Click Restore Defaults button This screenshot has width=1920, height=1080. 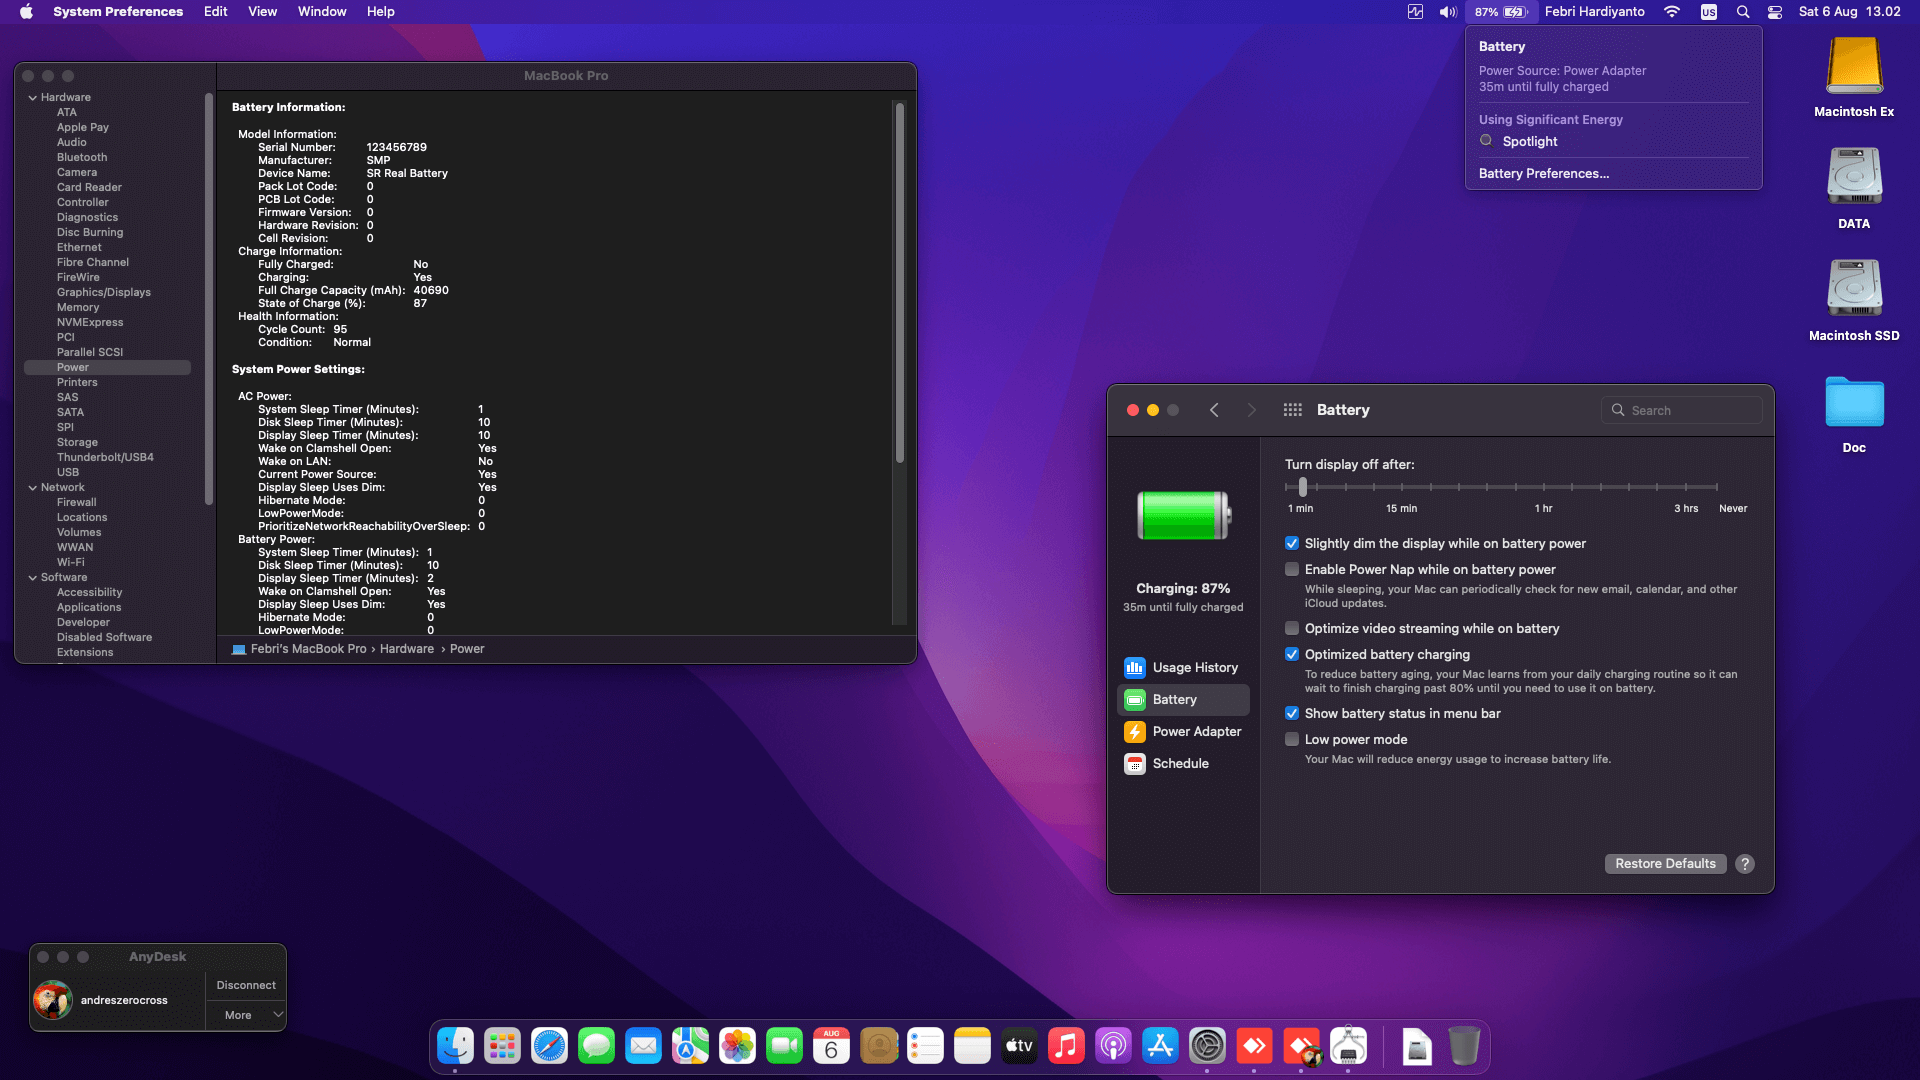tap(1665, 864)
